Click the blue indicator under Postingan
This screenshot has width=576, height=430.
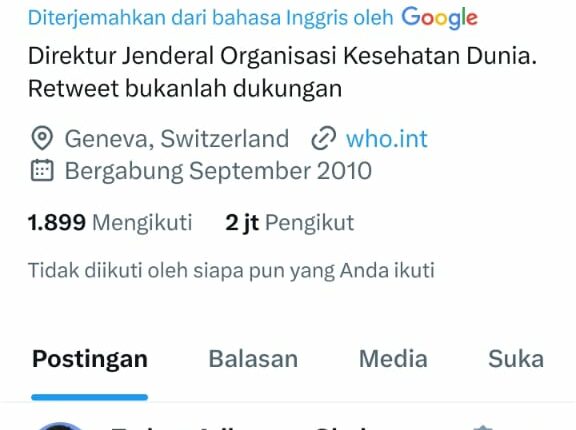tap(90, 397)
